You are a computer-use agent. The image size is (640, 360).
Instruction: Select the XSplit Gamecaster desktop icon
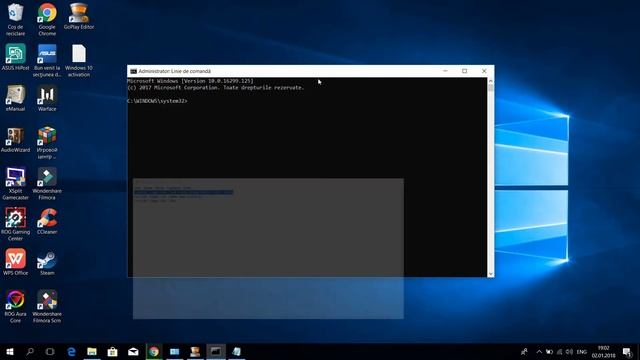click(x=16, y=184)
